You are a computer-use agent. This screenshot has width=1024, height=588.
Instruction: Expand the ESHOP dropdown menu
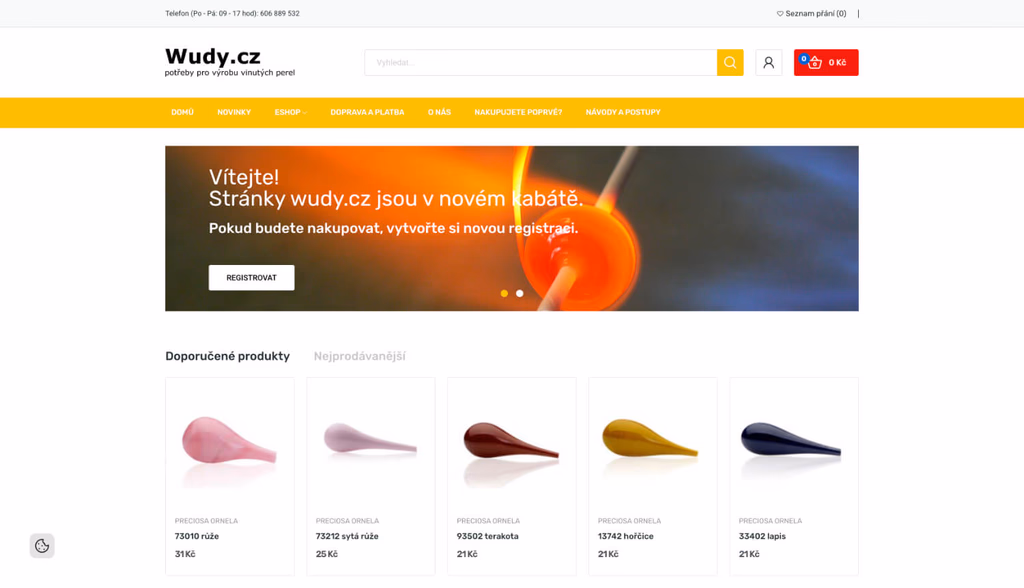pyautogui.click(x=291, y=112)
